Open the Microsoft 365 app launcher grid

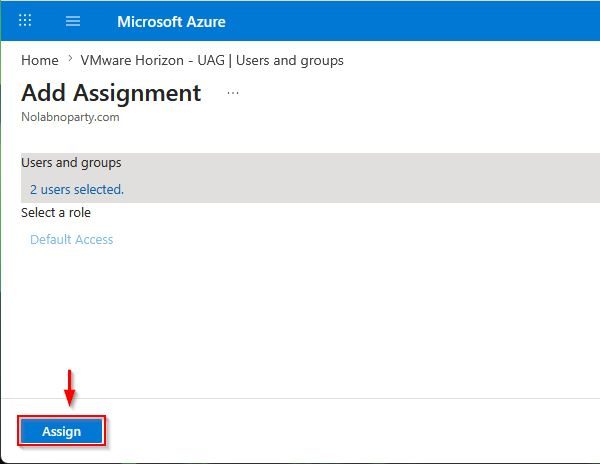(25, 20)
